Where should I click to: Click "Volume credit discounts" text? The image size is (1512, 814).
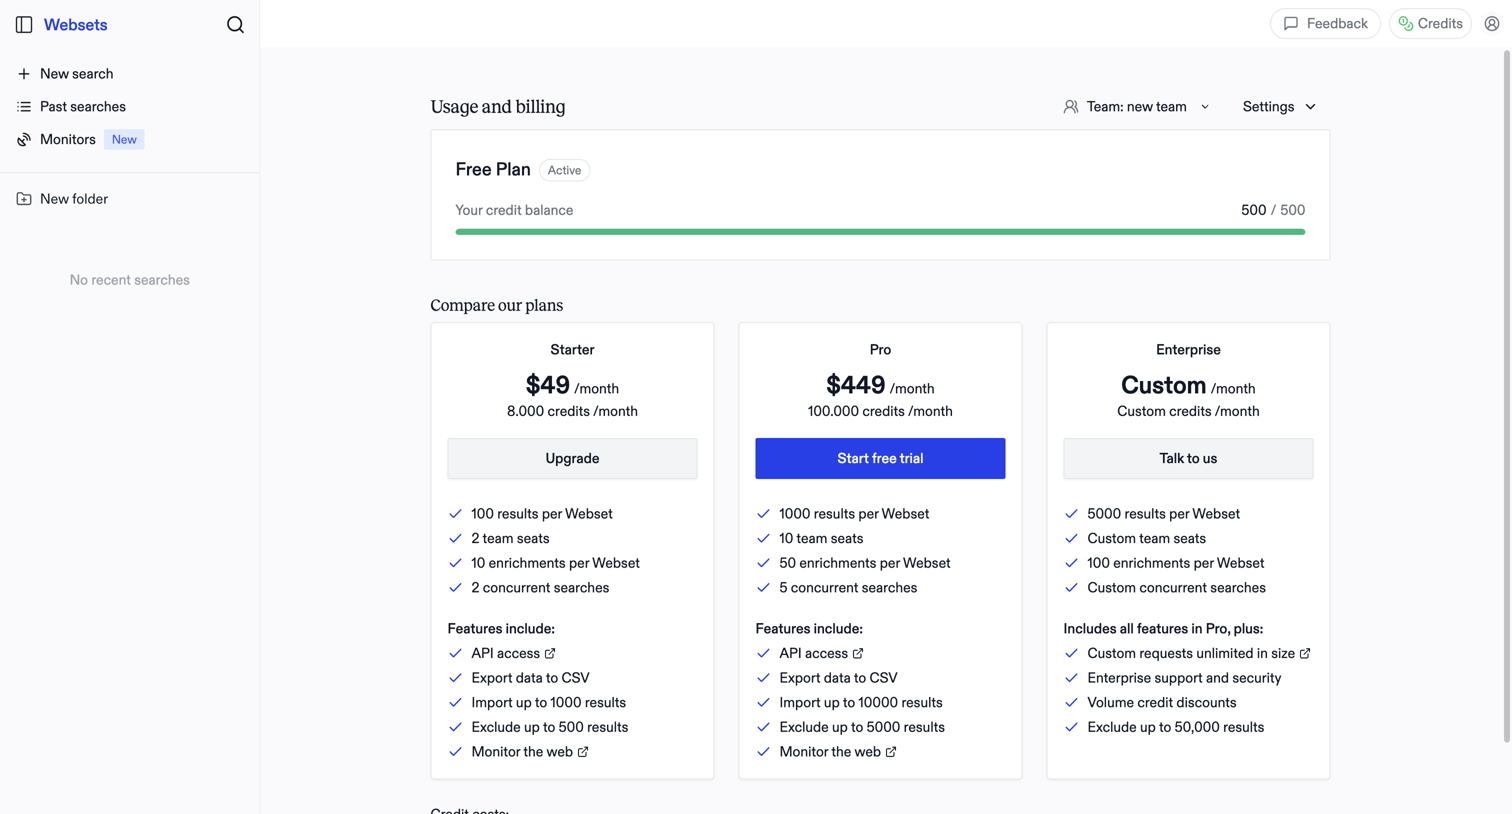tap(1162, 703)
